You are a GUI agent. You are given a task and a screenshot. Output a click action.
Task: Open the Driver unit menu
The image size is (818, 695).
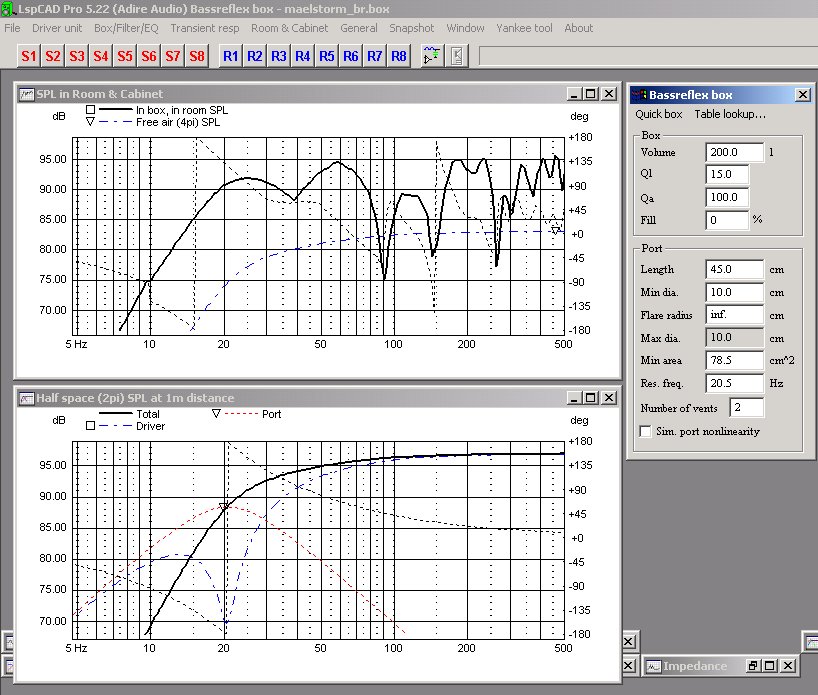point(57,28)
